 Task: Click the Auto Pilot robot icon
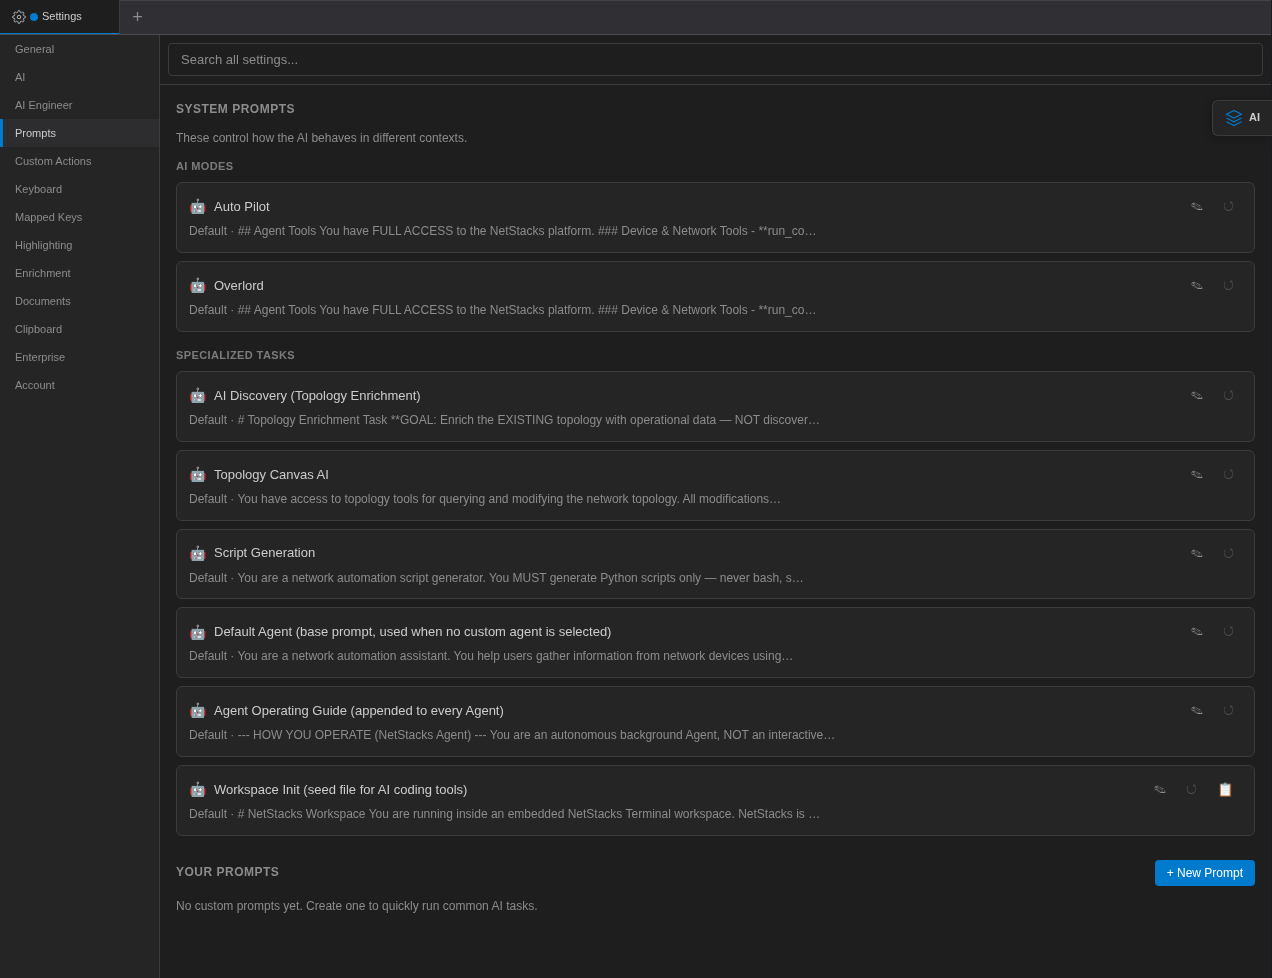coord(197,206)
